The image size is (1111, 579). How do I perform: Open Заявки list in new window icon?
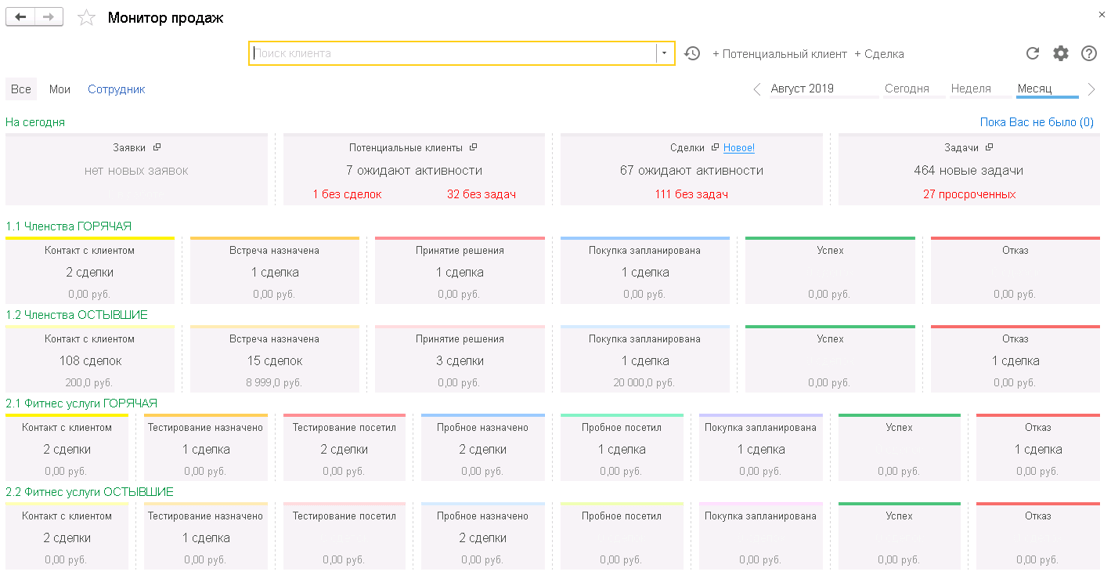[157, 147]
